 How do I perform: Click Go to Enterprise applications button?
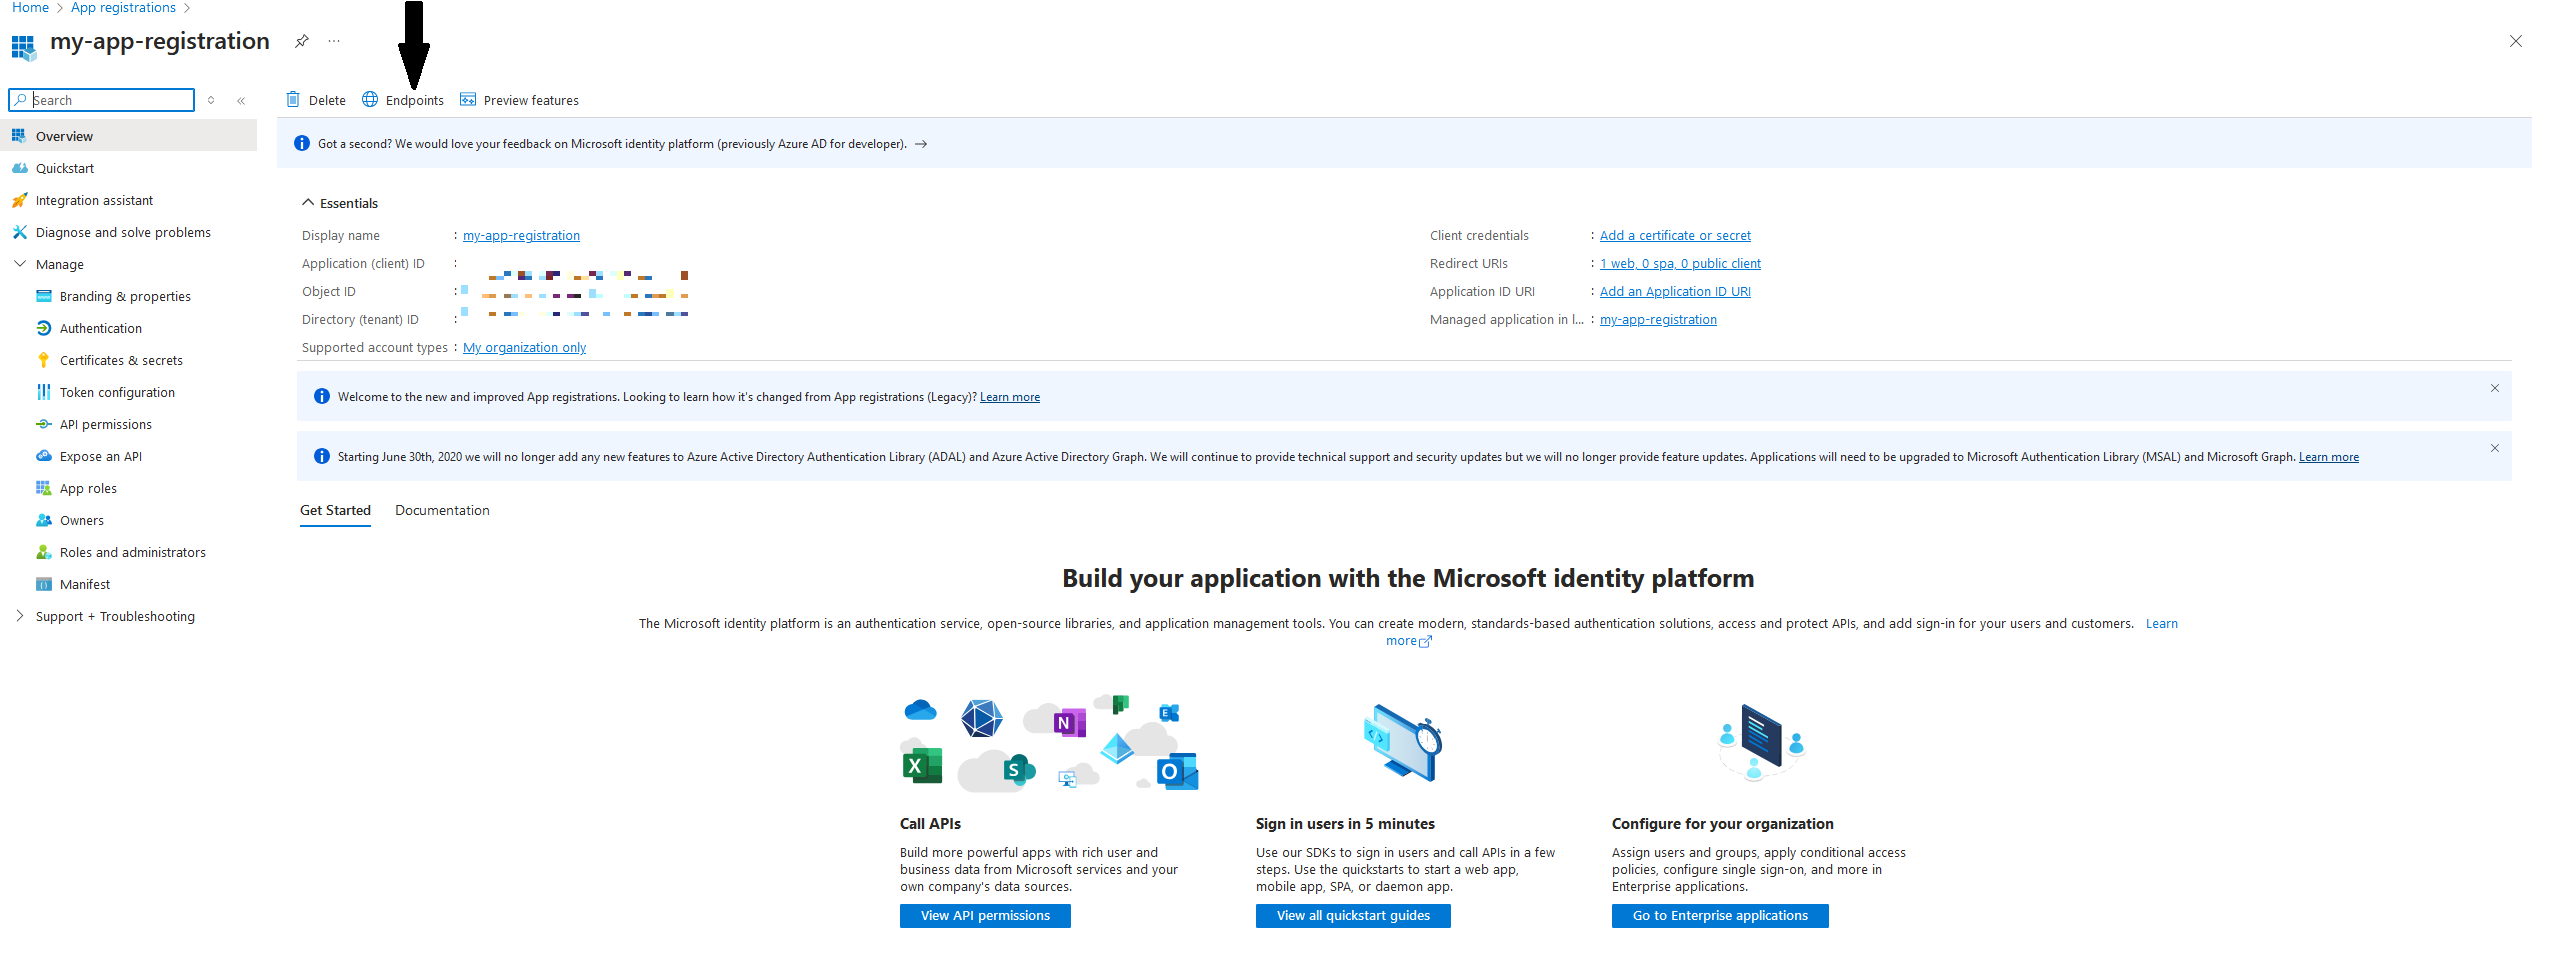tap(1720, 916)
